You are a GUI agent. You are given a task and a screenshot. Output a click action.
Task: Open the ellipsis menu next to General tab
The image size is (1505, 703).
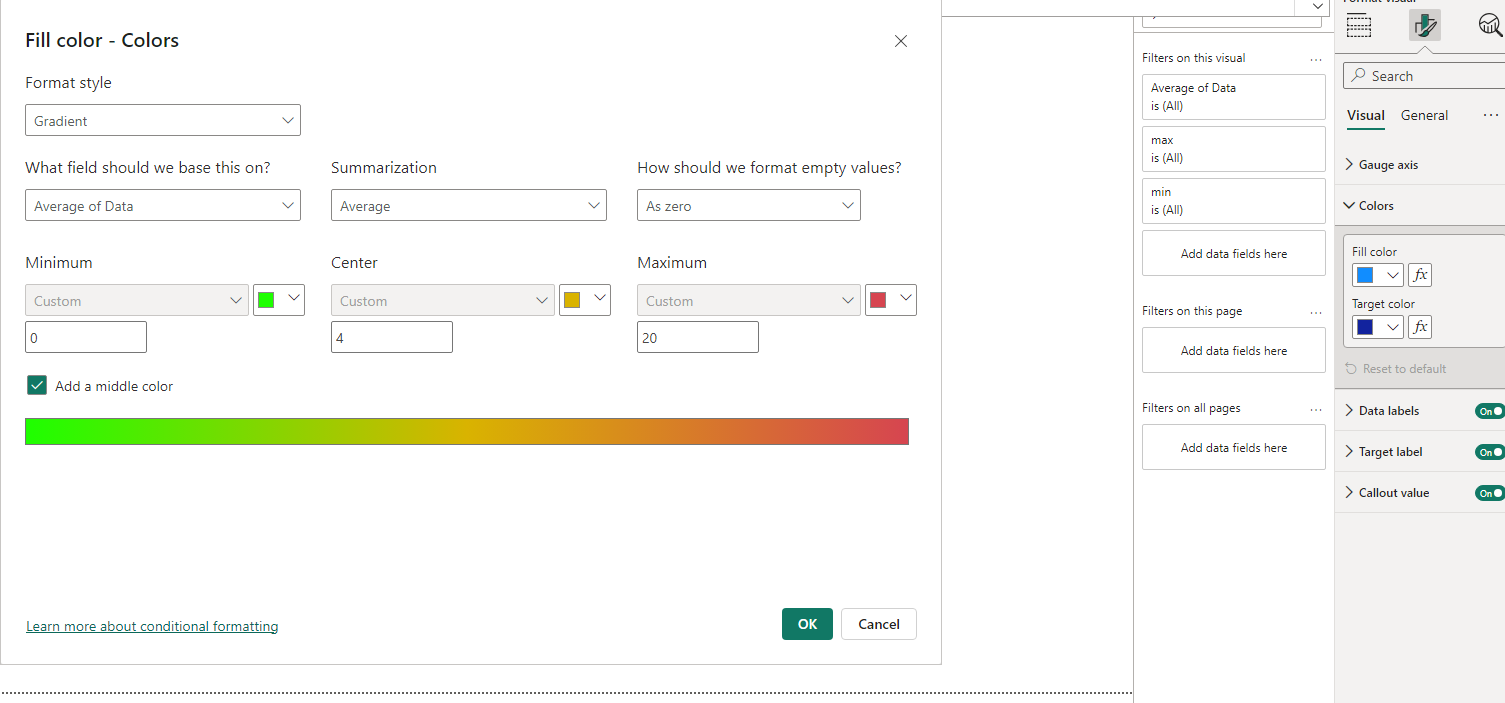(x=1490, y=116)
